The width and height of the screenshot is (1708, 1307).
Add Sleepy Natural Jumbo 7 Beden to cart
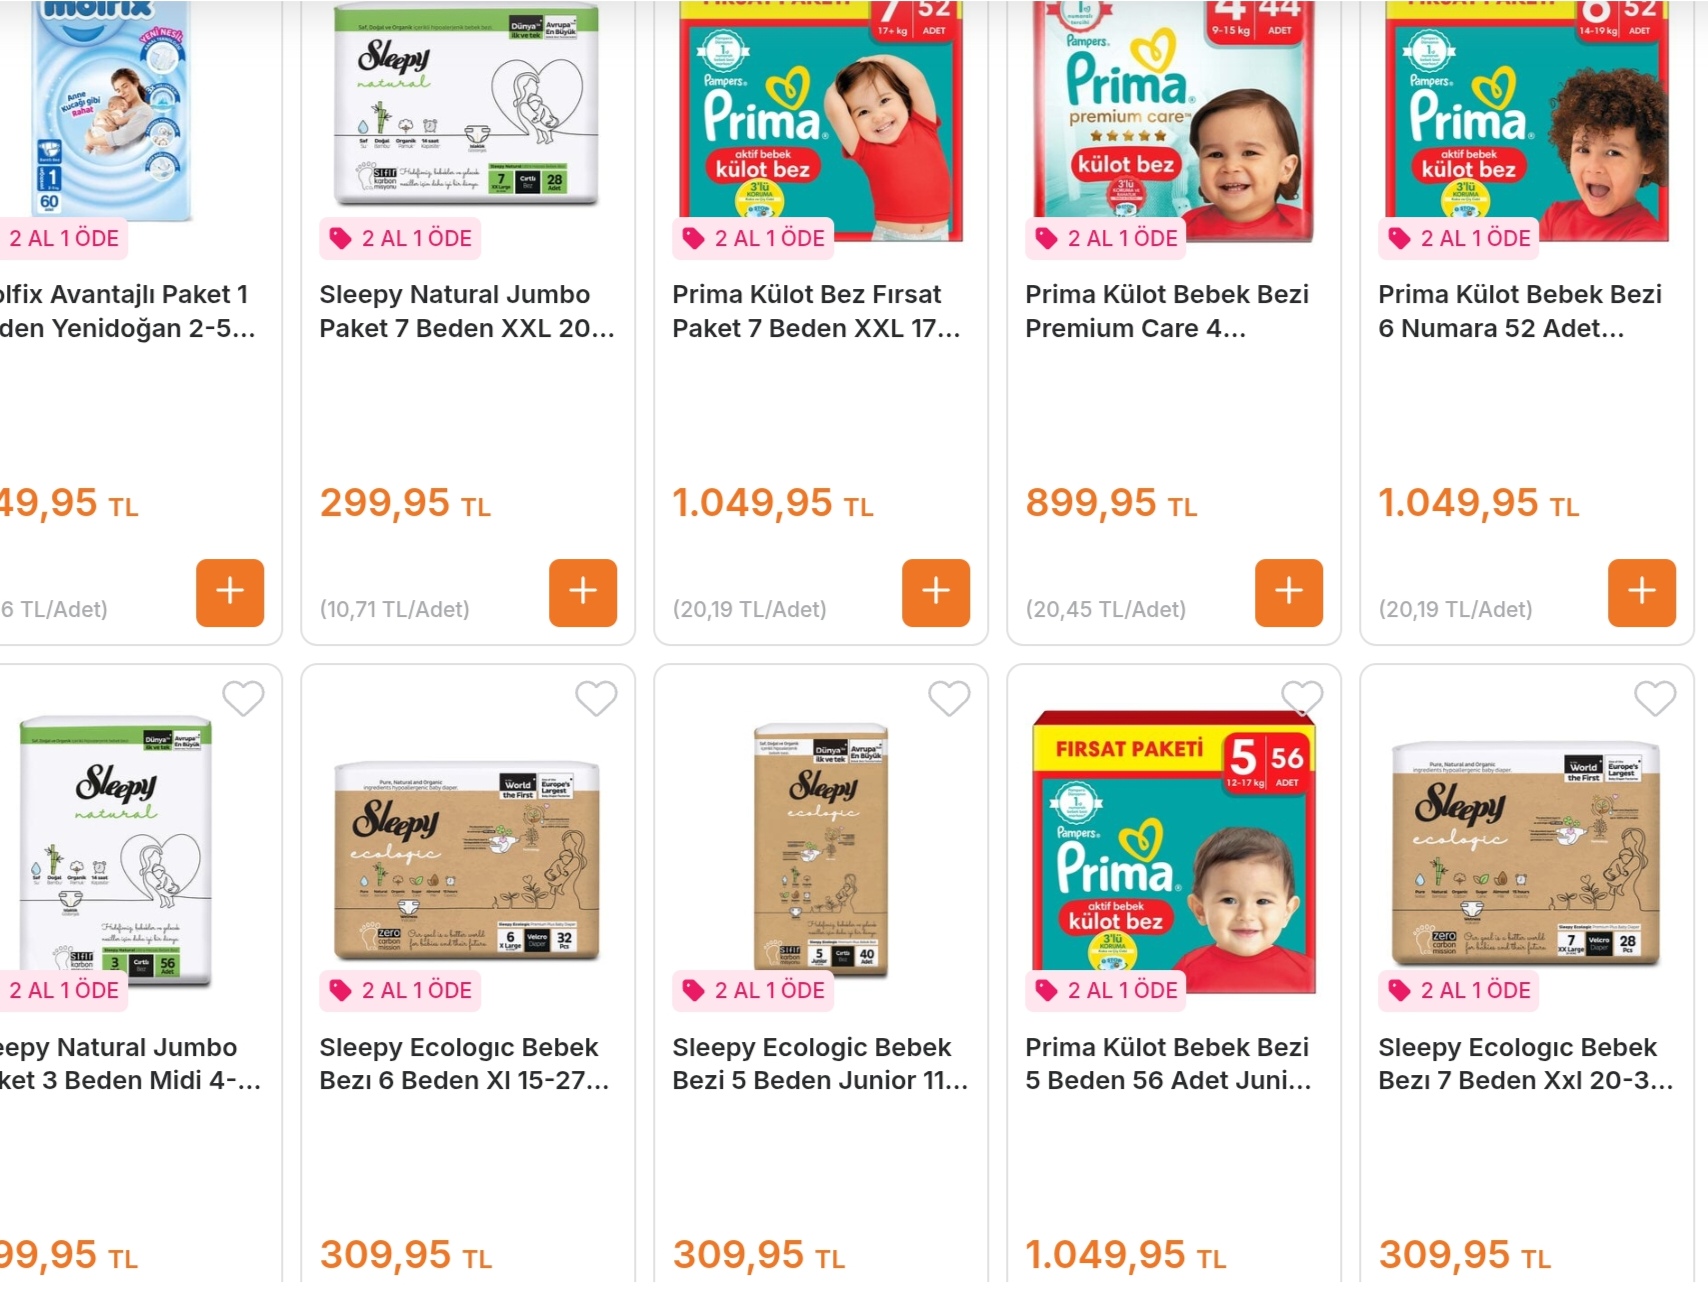point(582,592)
